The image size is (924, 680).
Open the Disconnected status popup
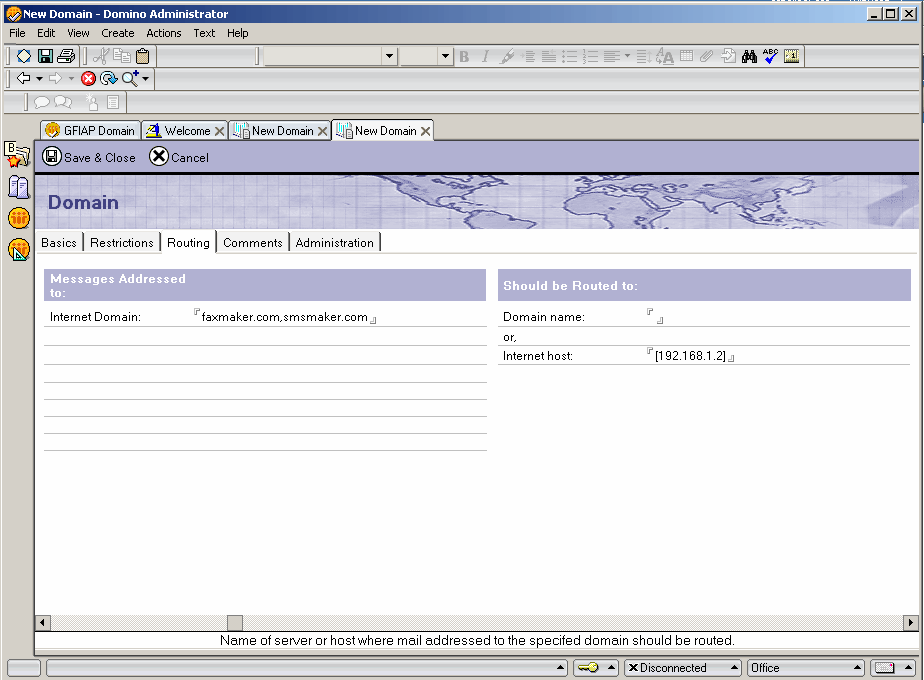pos(683,668)
